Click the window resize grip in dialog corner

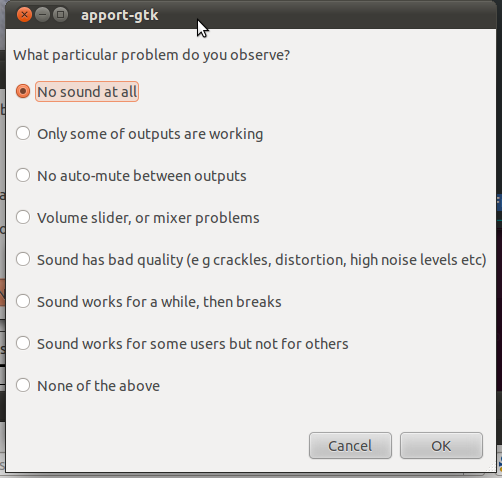coord(490,467)
